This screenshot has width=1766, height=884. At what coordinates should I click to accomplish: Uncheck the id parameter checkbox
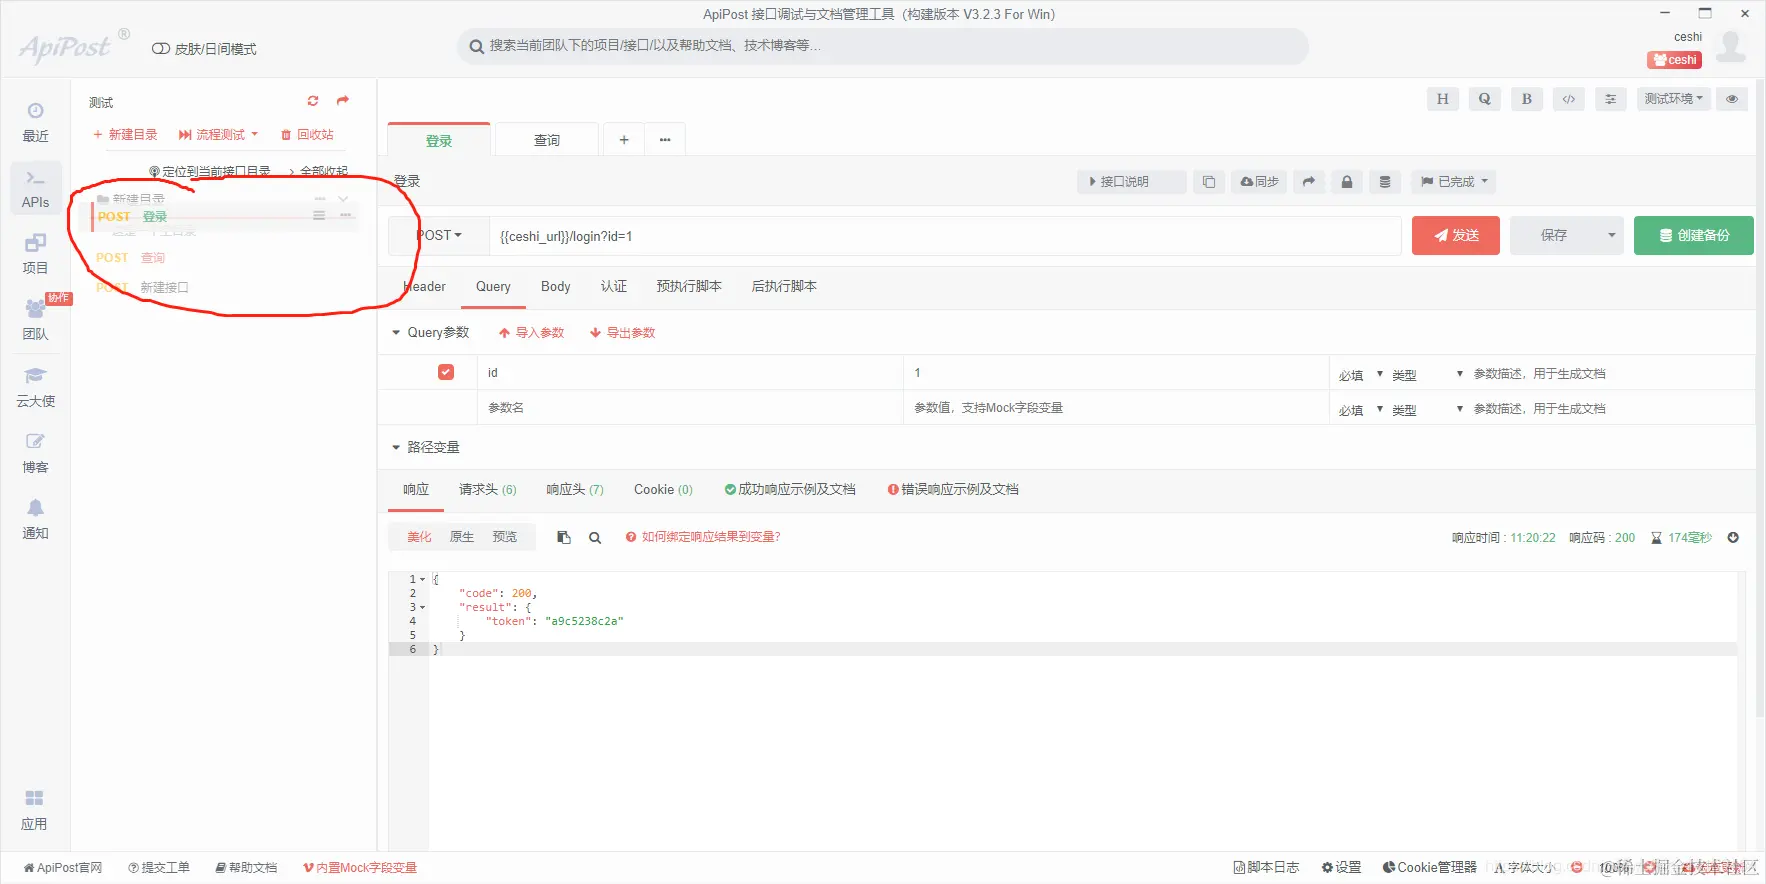pos(446,372)
